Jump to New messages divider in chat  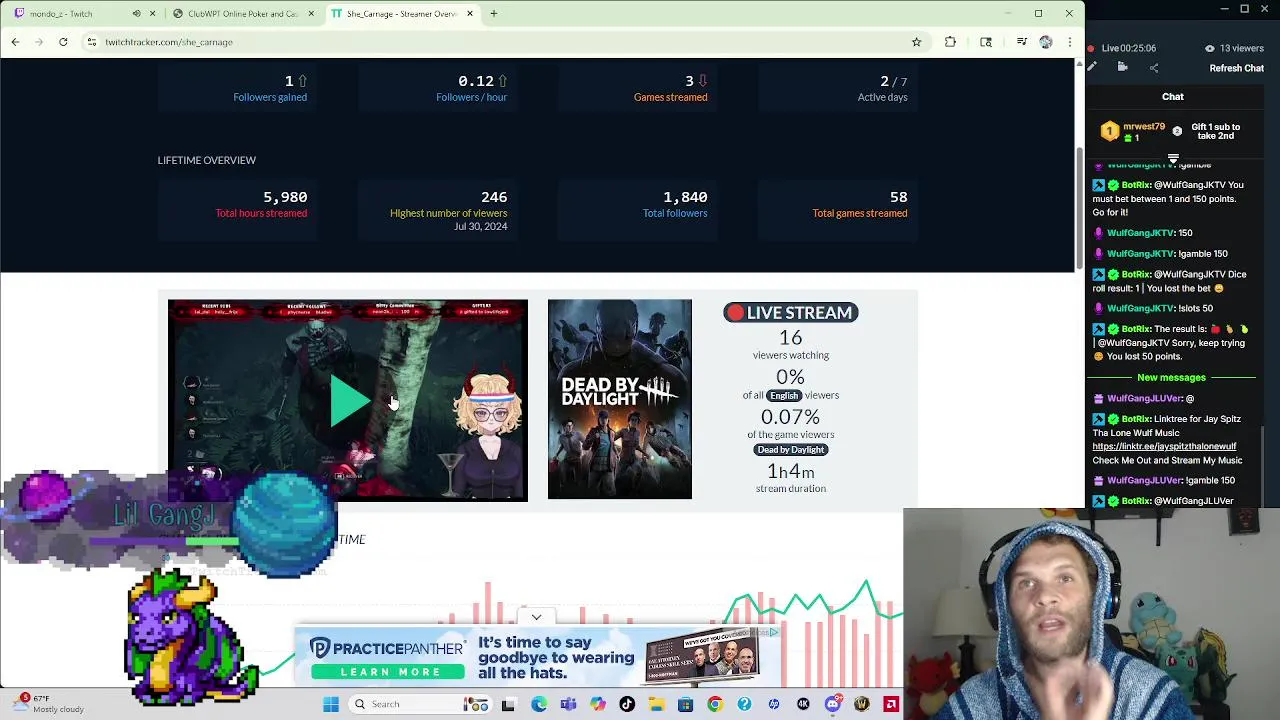pyautogui.click(x=1171, y=378)
